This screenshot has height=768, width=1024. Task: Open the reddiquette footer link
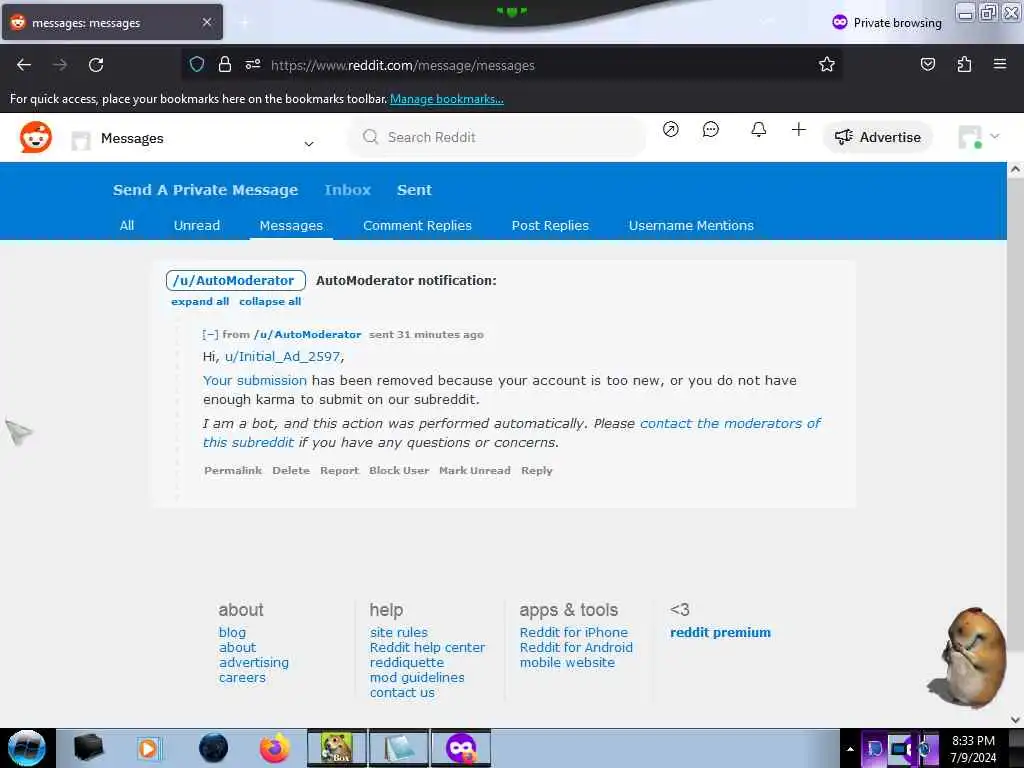pyautogui.click(x=407, y=662)
